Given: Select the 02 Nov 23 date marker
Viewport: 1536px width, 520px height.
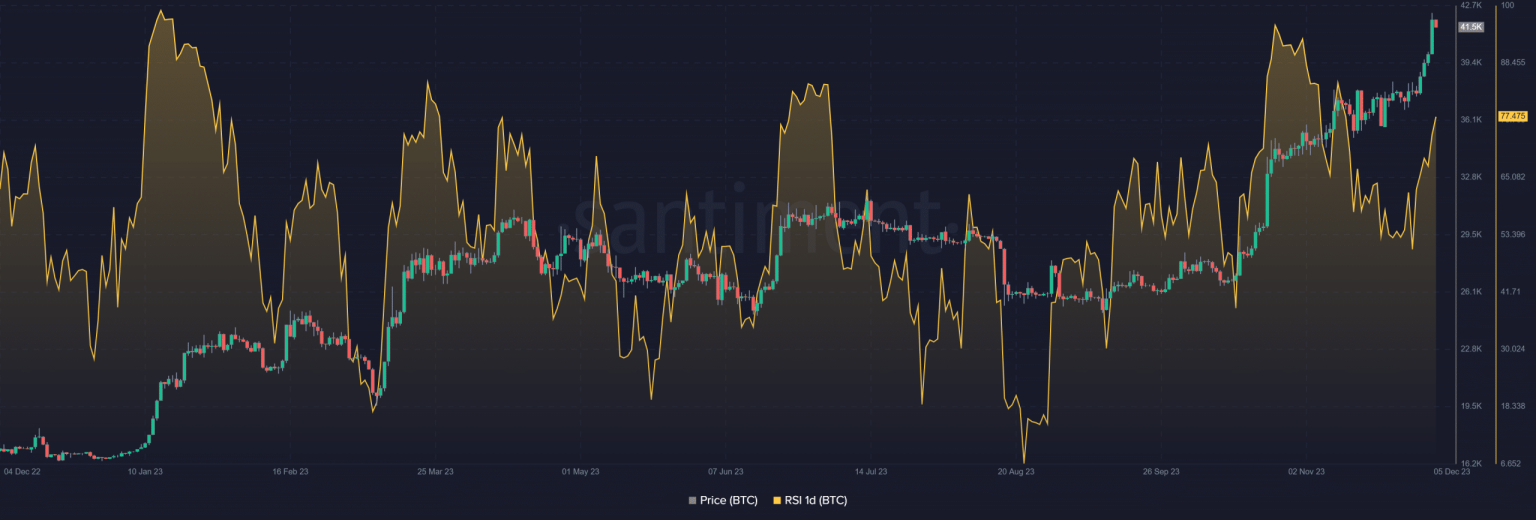Looking at the screenshot, I should point(1306,470).
